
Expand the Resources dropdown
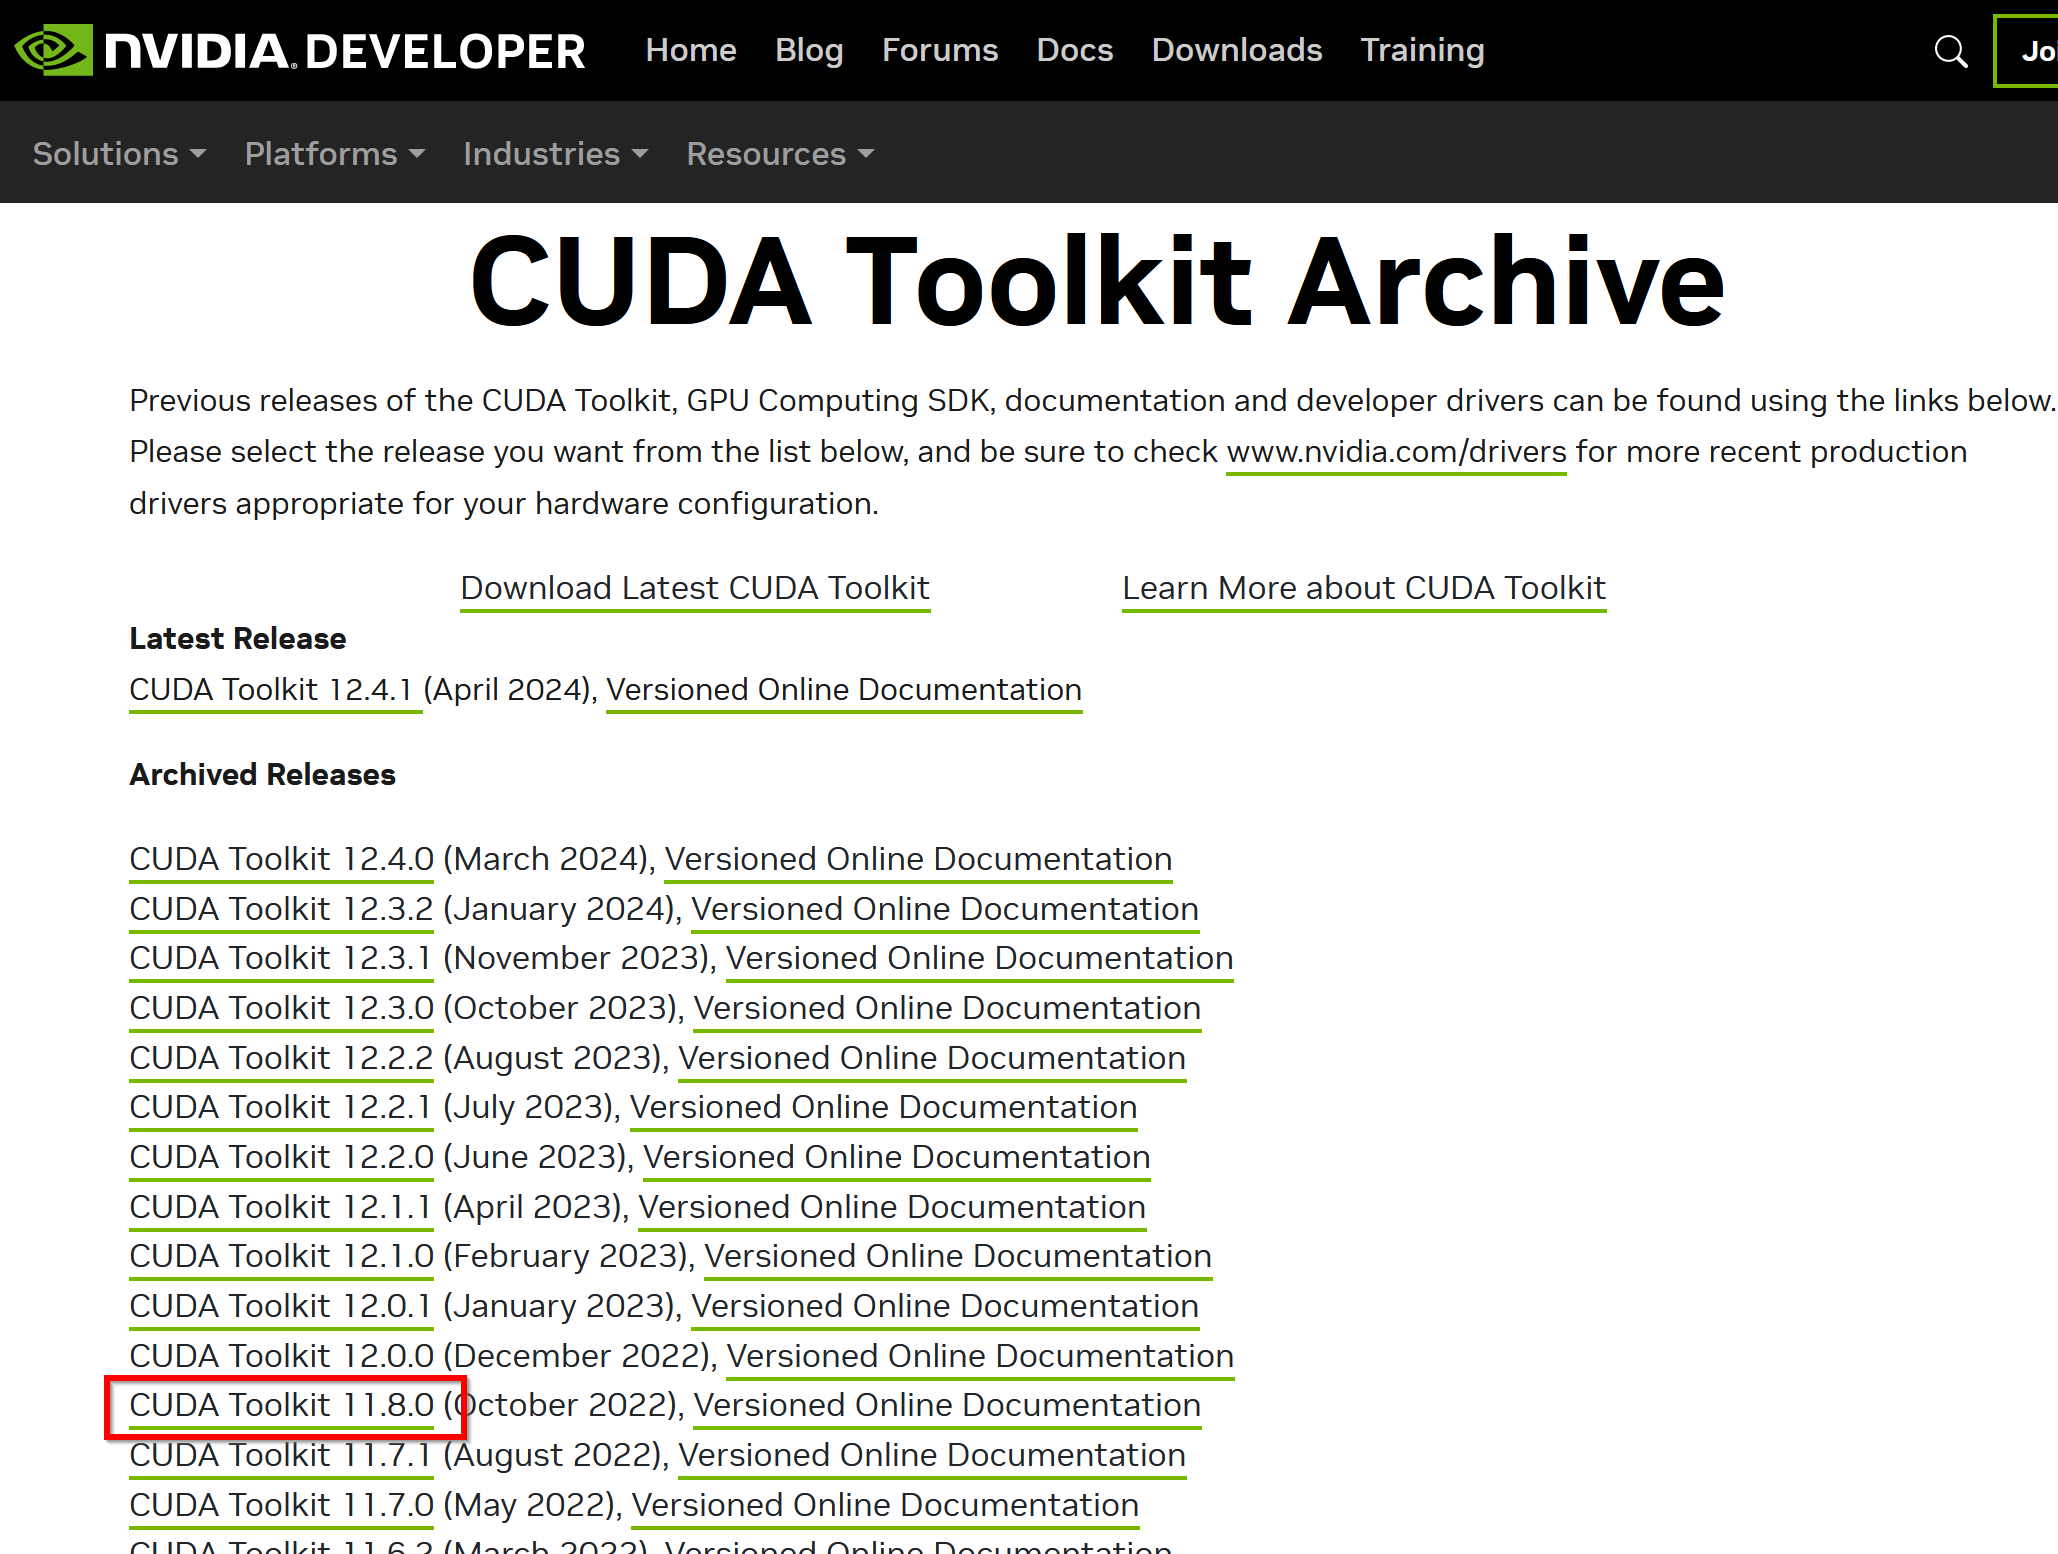click(780, 153)
